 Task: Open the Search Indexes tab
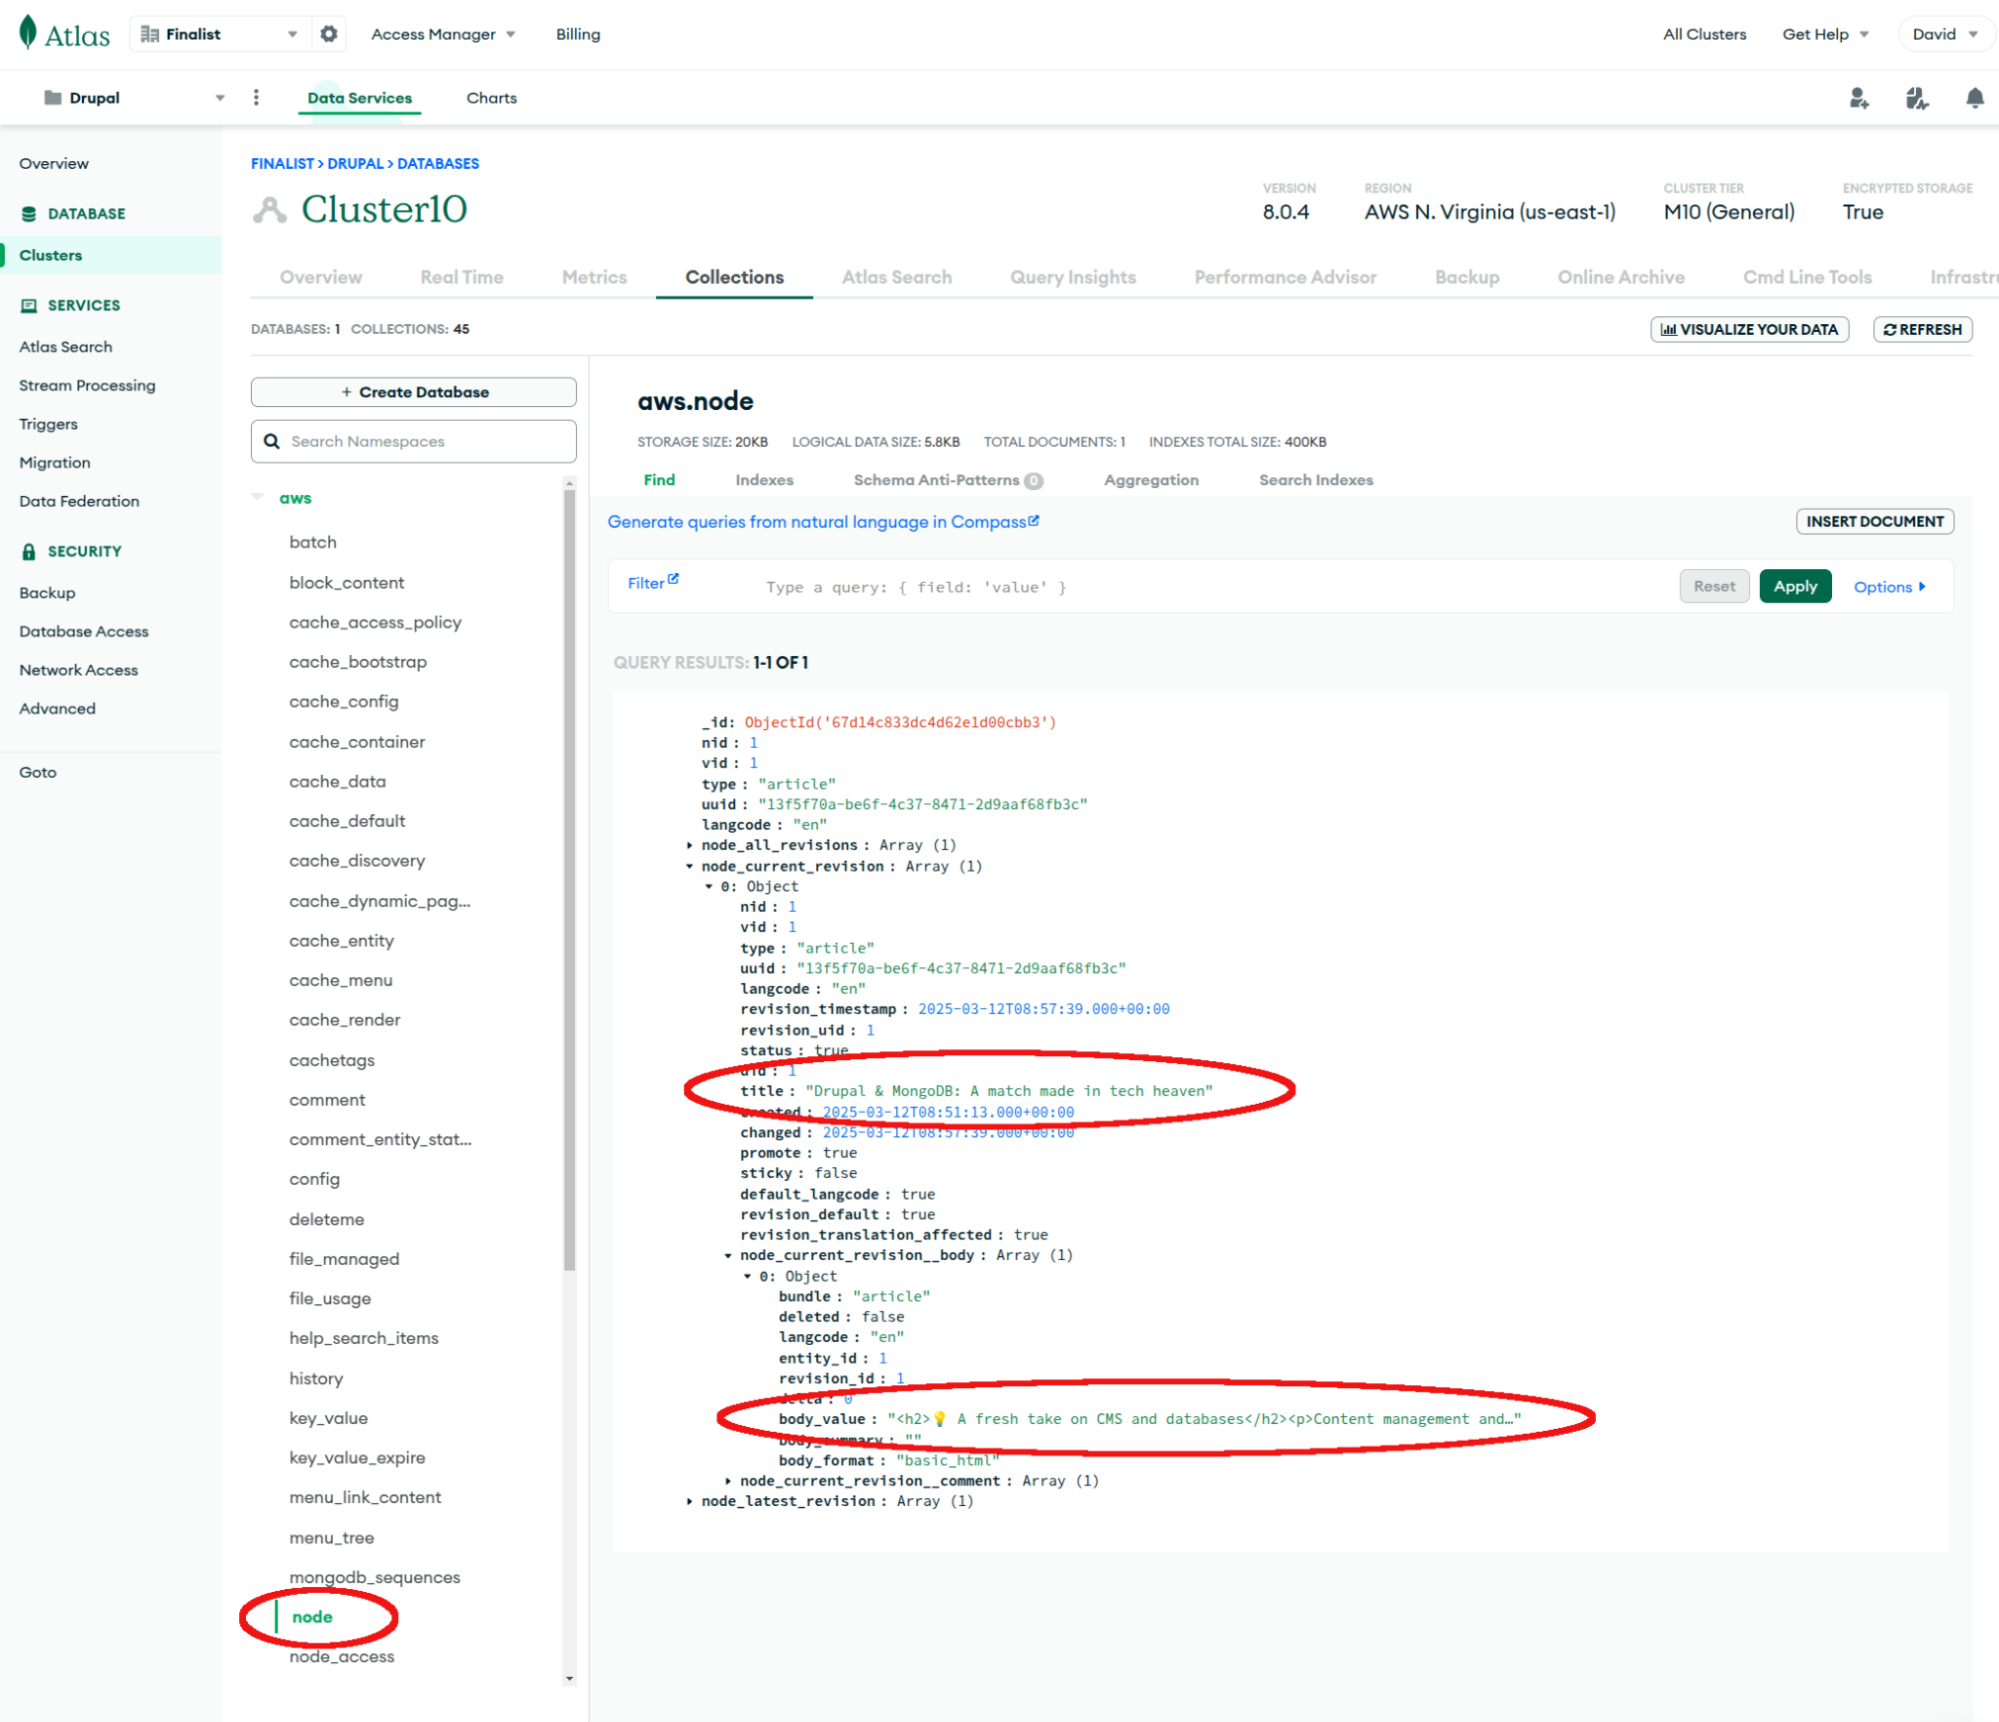[x=1315, y=480]
